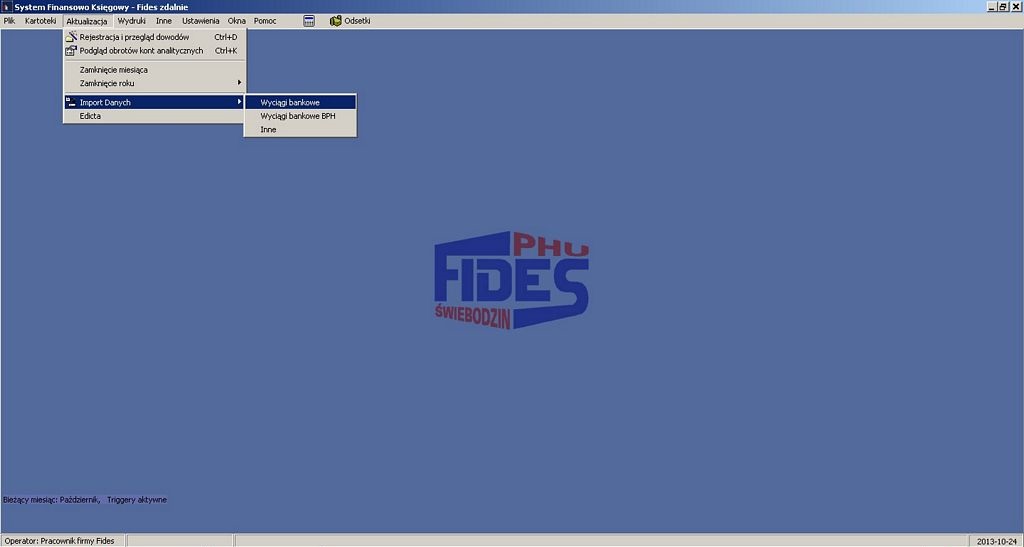Image resolution: width=1024 pixels, height=547 pixels.
Task: Open the Ustawienia menu
Action: click(200, 21)
